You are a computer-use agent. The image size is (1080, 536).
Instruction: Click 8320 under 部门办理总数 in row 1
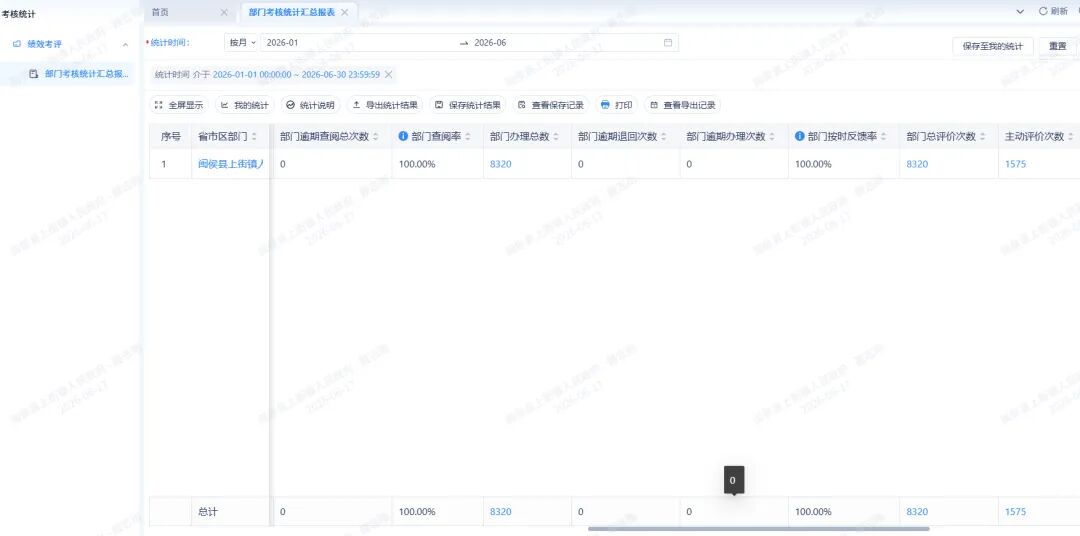501,164
